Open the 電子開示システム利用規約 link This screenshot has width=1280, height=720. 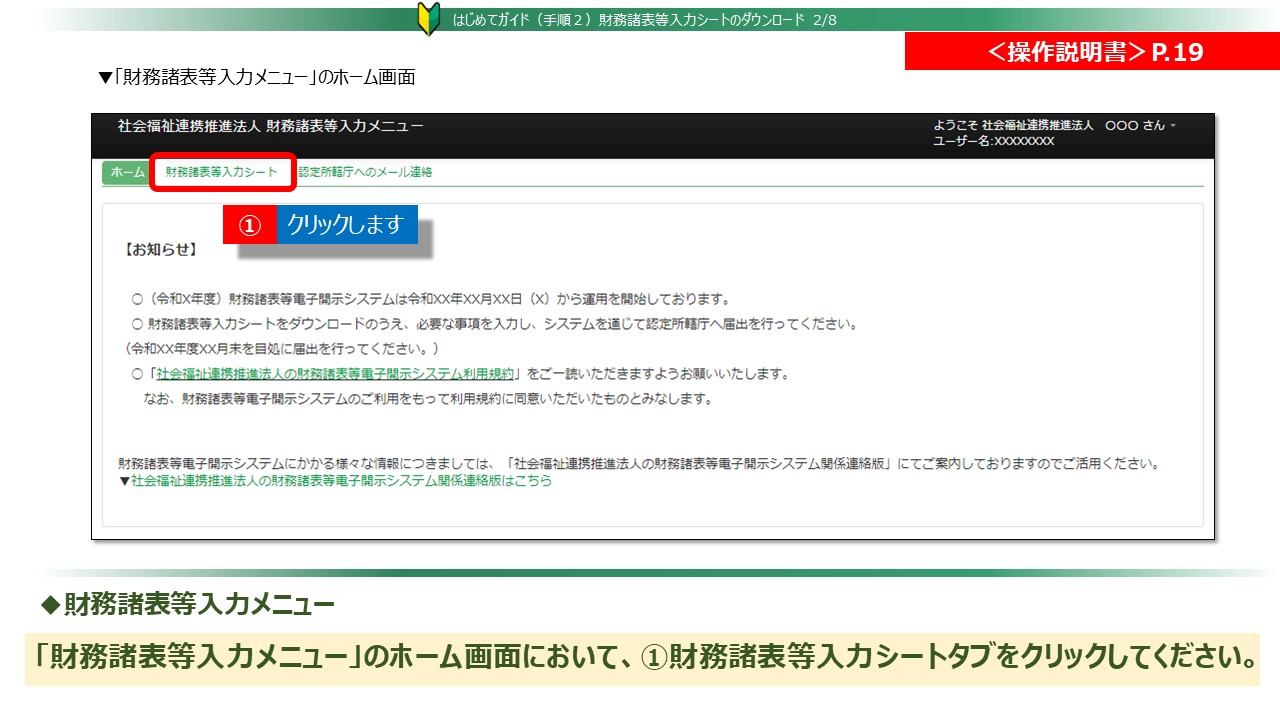335,374
